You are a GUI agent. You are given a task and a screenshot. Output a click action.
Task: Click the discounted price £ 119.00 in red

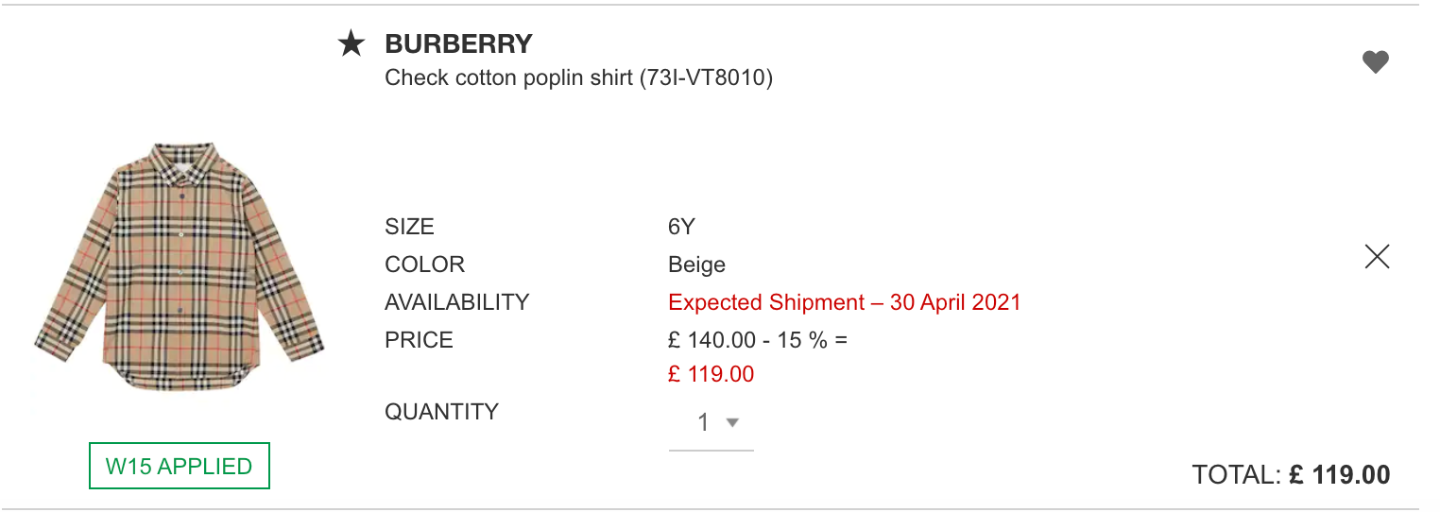(x=711, y=375)
